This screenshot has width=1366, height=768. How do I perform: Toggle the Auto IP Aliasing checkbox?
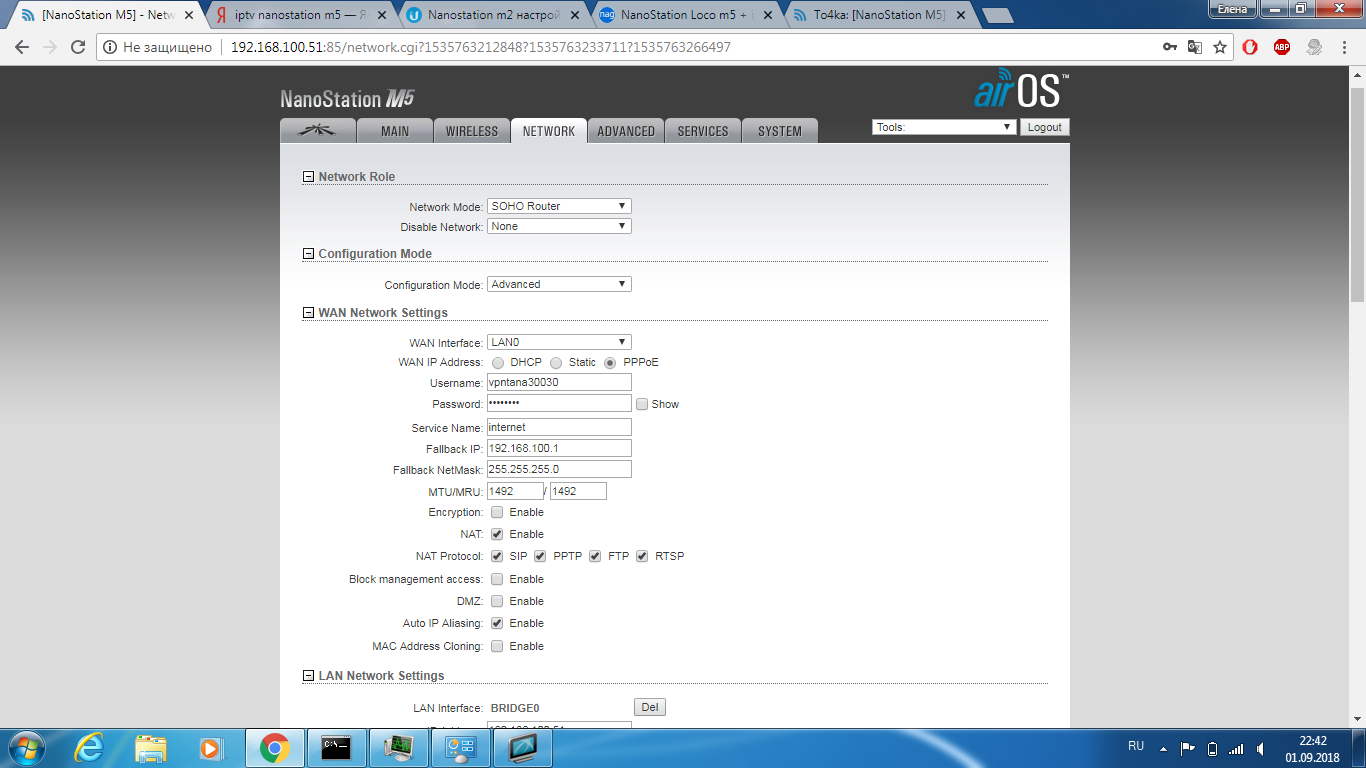[x=497, y=623]
